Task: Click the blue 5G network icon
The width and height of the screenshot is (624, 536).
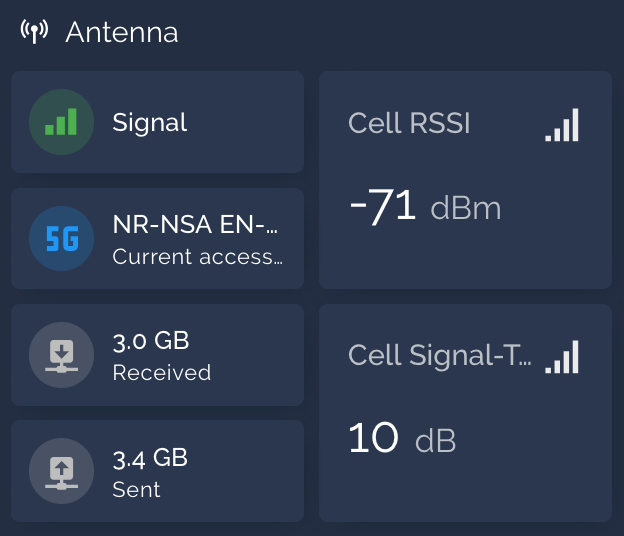Action: [61, 238]
